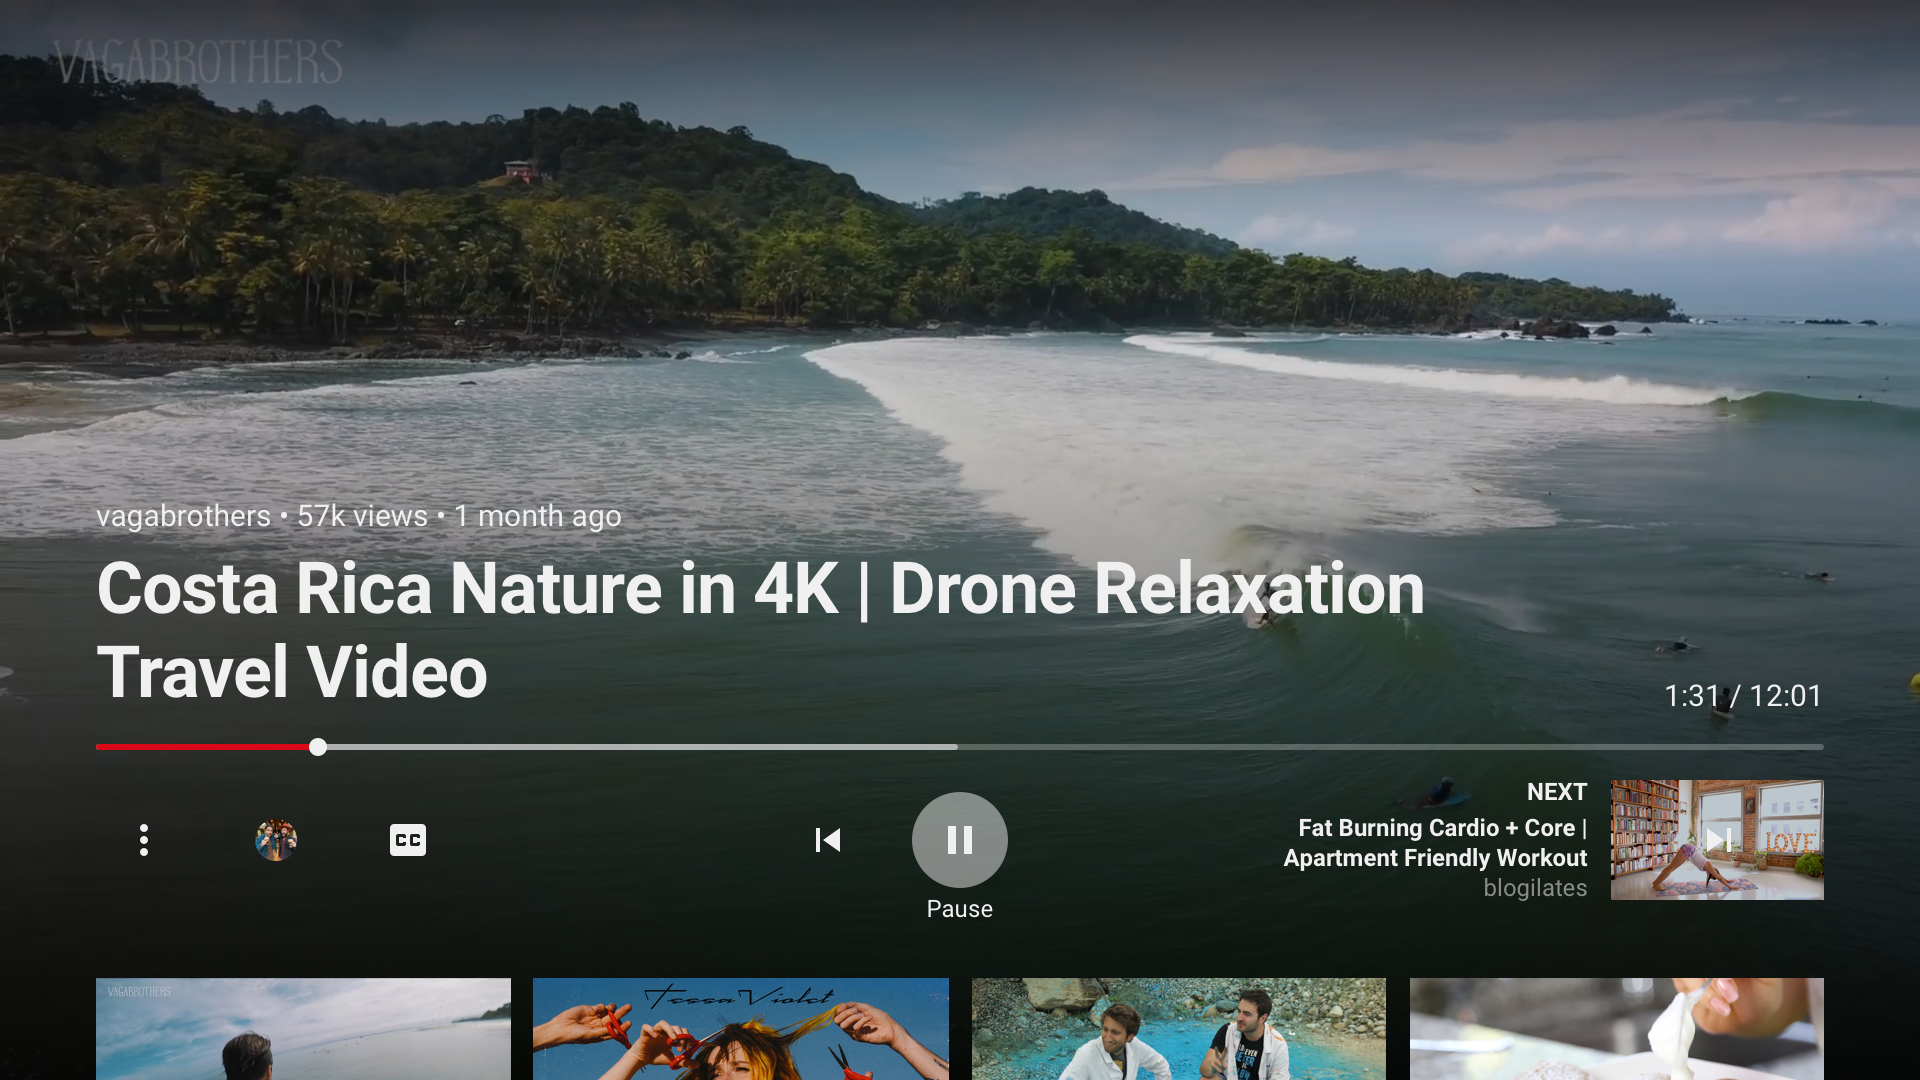
Task: Open the Tessa Violet suggested video thumbnail
Action: tap(740, 1030)
